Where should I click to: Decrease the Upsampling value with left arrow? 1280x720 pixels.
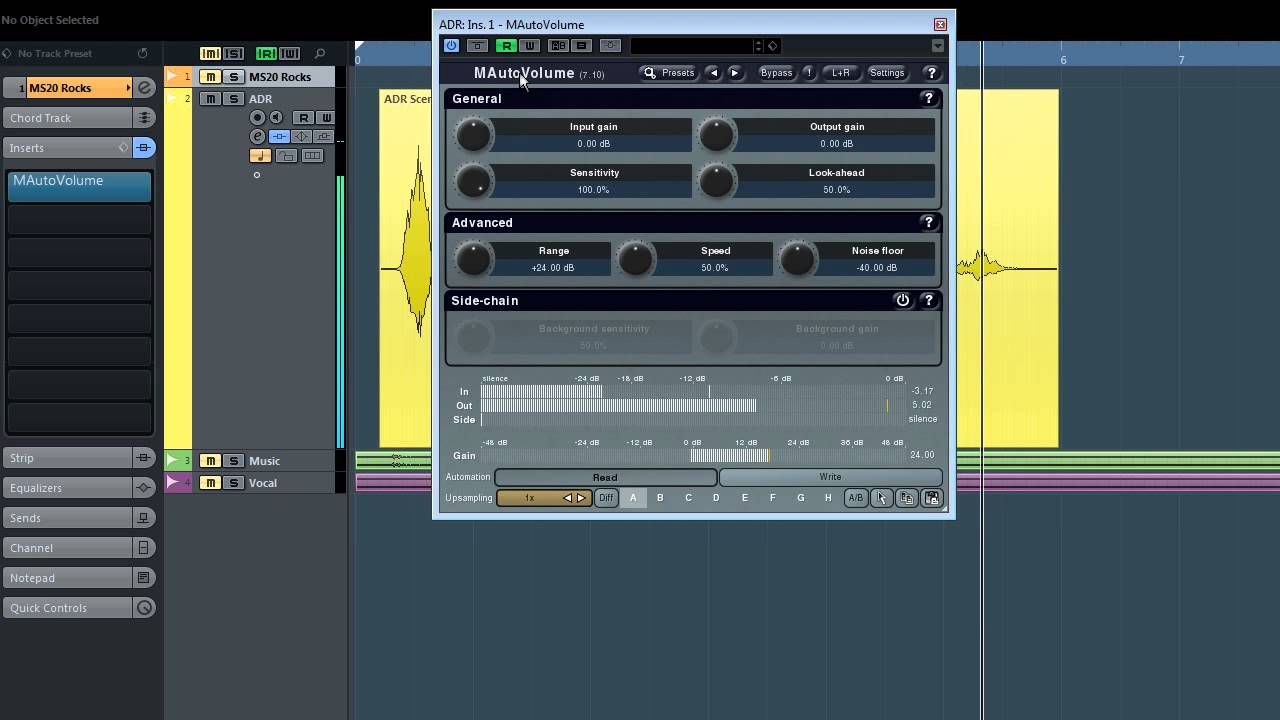568,498
